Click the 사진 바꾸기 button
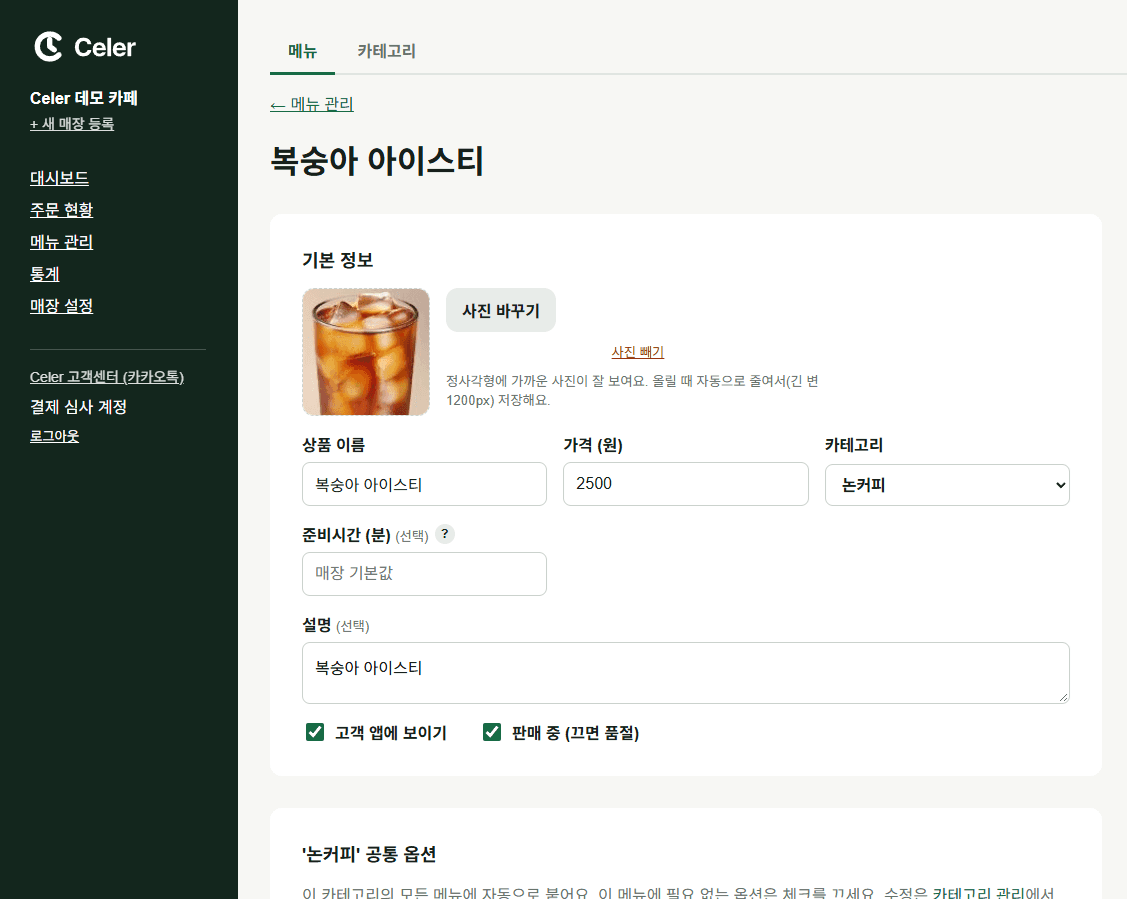Image resolution: width=1127 pixels, height=899 pixels. pos(501,310)
